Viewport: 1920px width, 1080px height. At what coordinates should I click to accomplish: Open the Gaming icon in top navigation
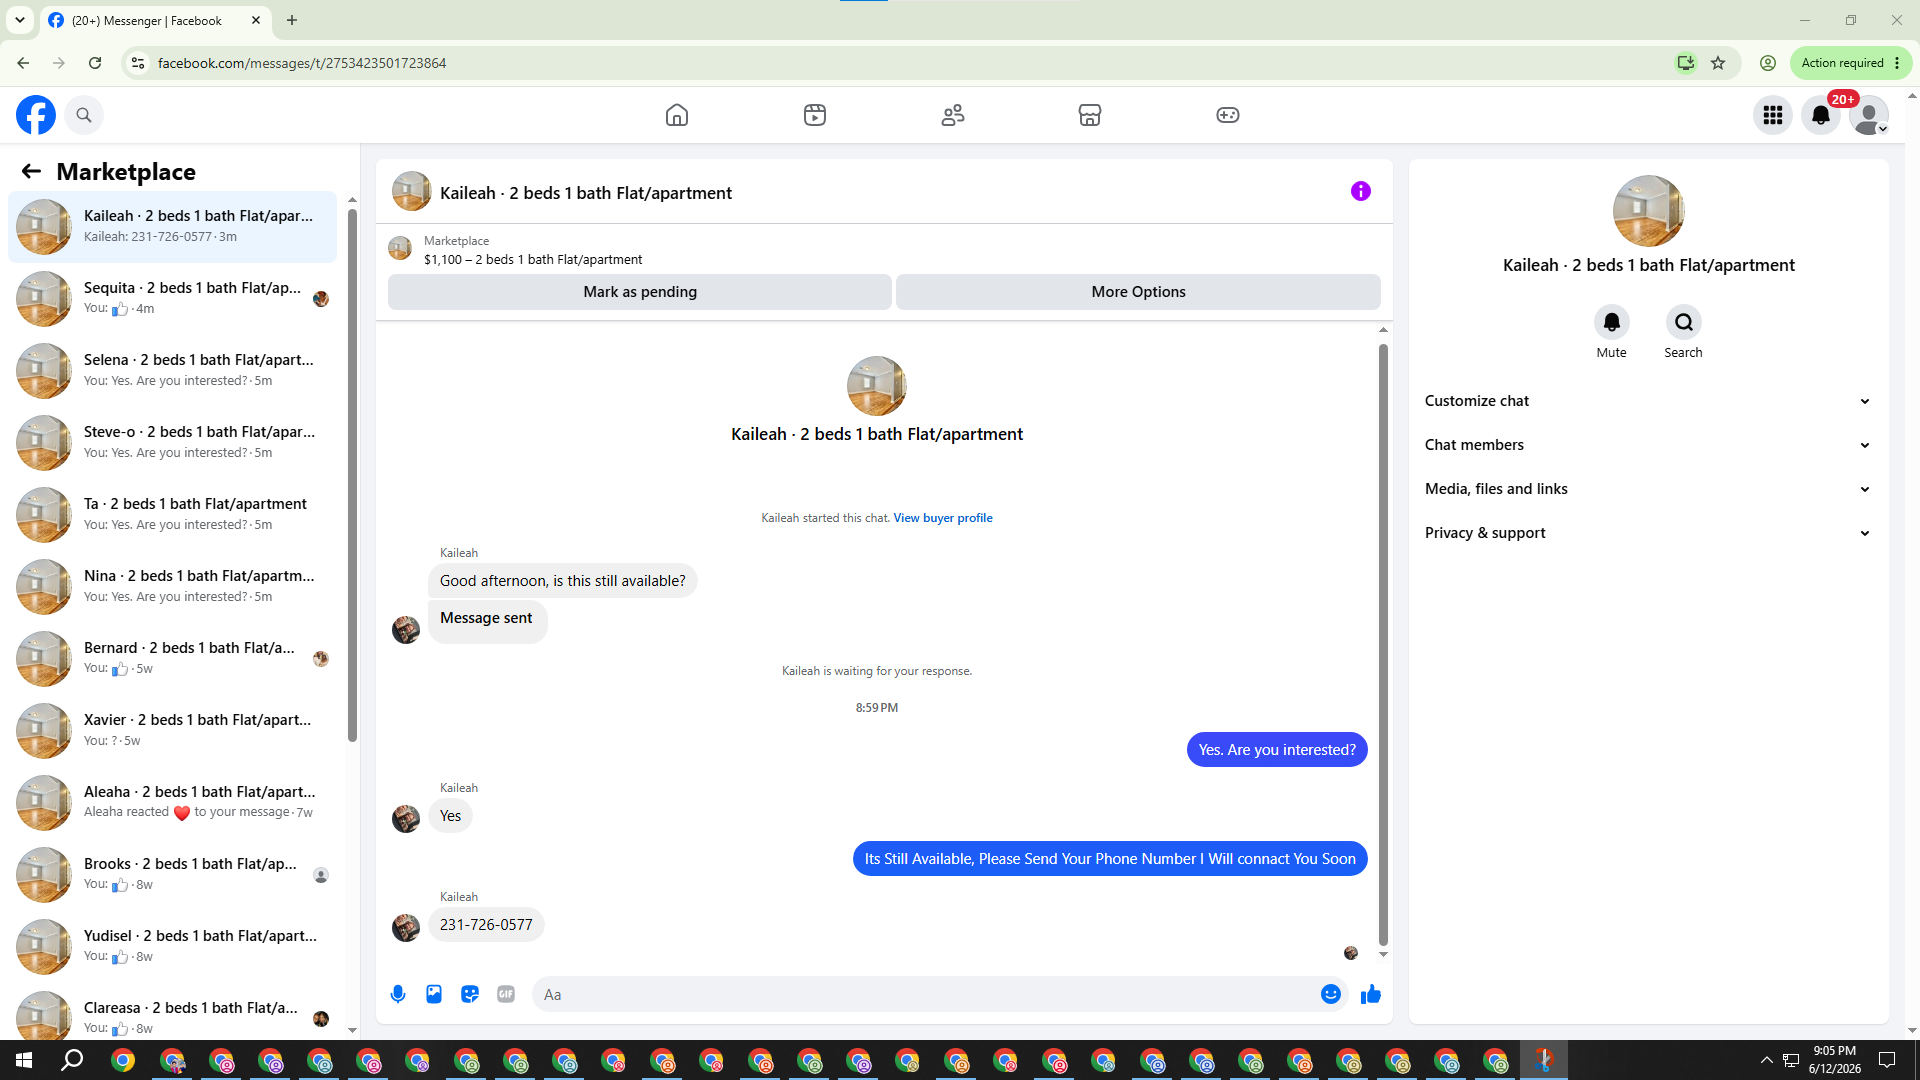click(1228, 115)
